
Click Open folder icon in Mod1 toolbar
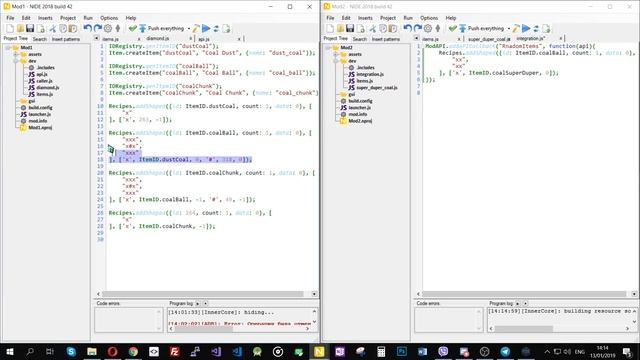20,29
